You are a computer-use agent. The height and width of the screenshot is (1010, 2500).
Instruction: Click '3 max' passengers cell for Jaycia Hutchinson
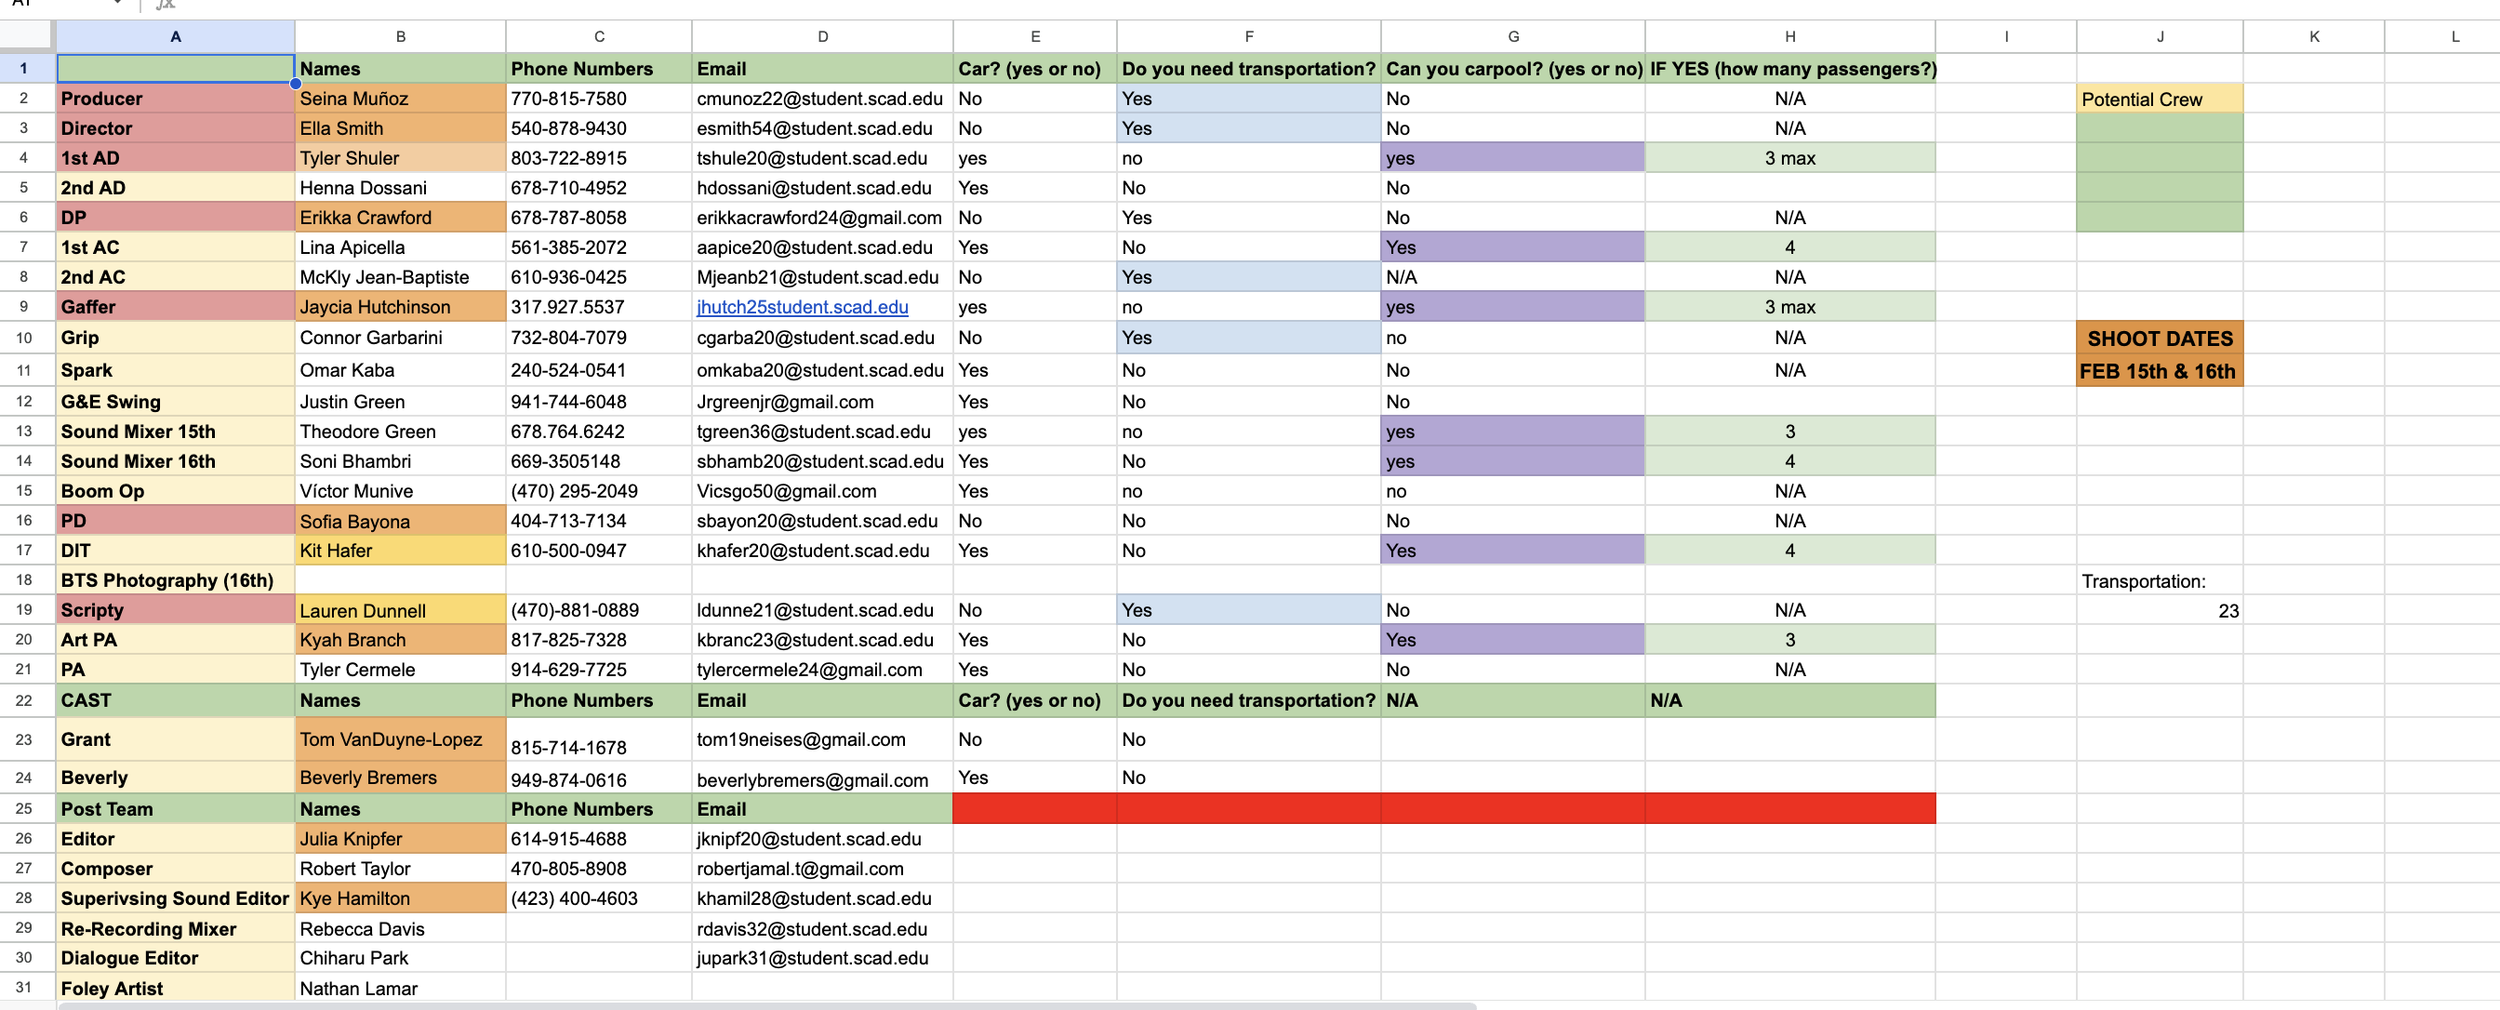coord(1790,307)
